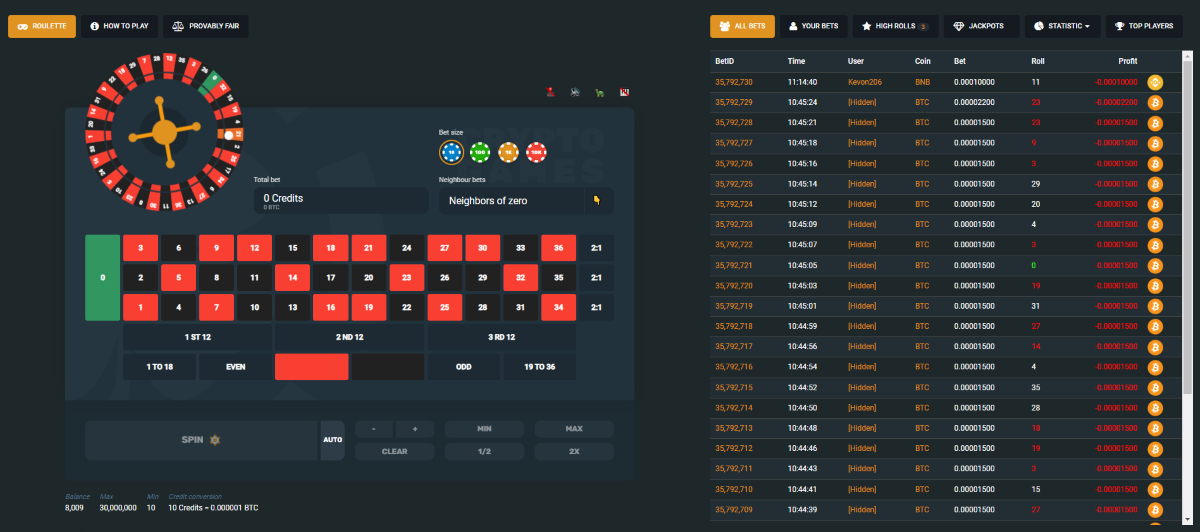Screen dimensions: 1200x532
Task: Bet on 2 ND 12
Action: (350, 337)
